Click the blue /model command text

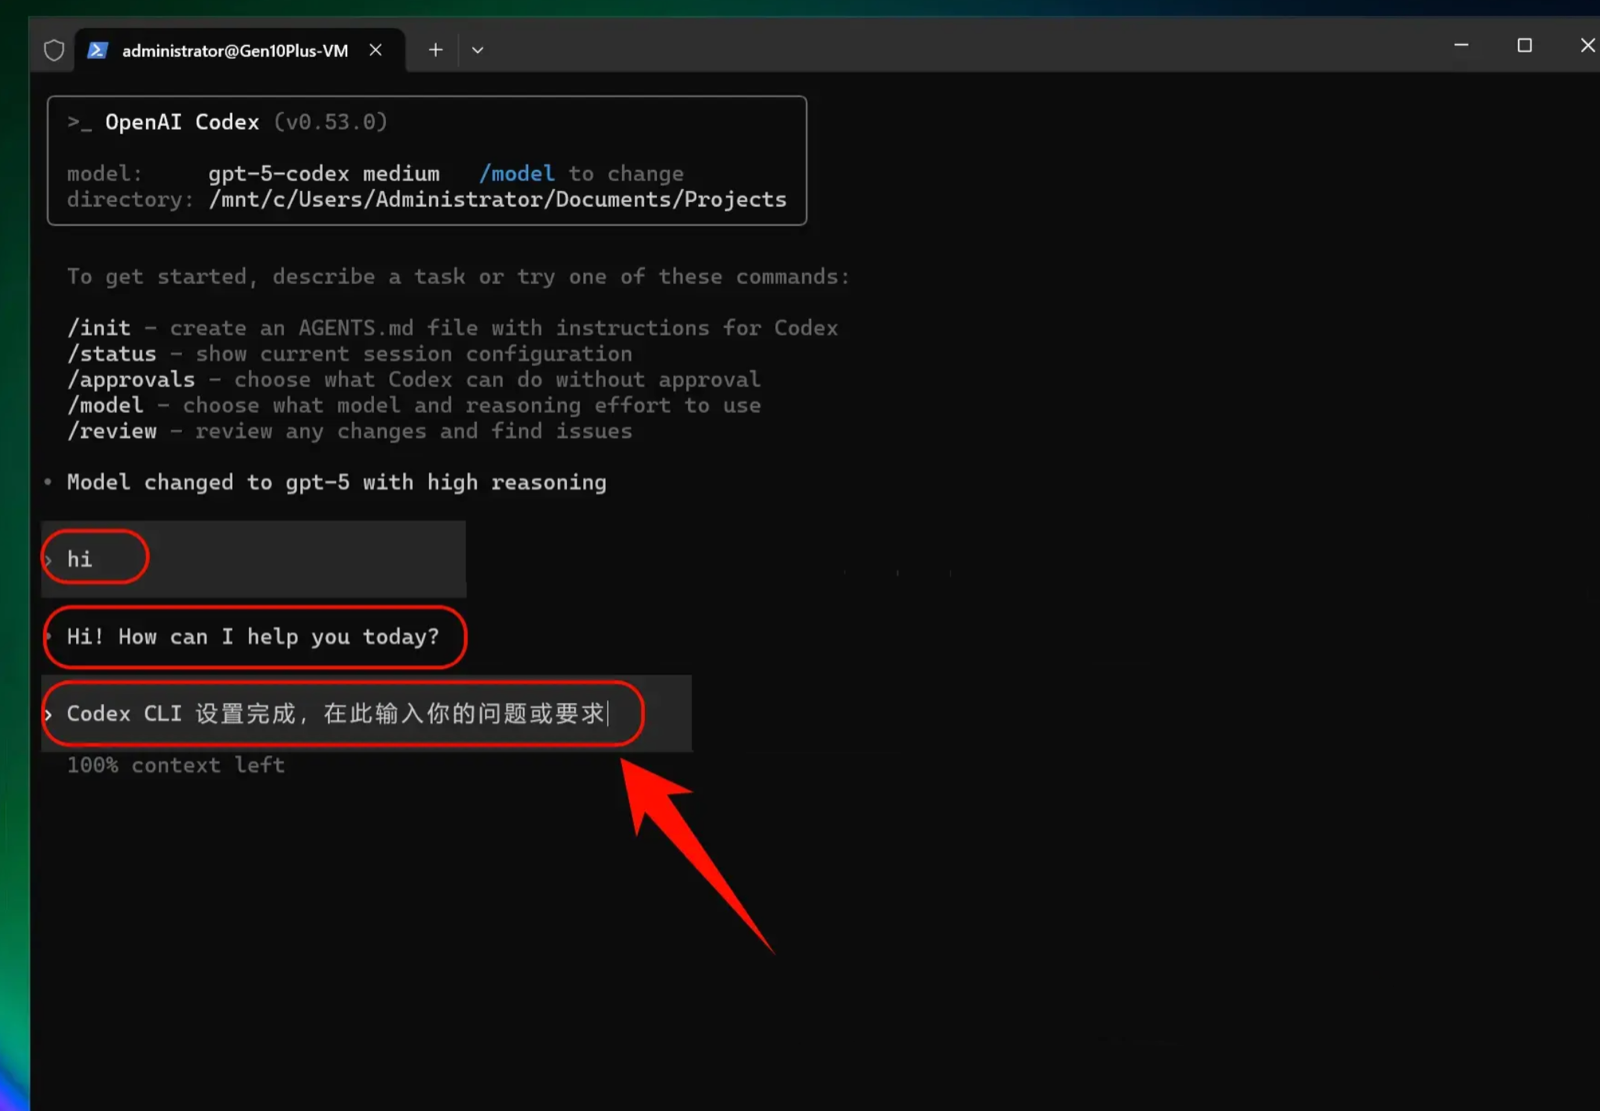point(517,174)
